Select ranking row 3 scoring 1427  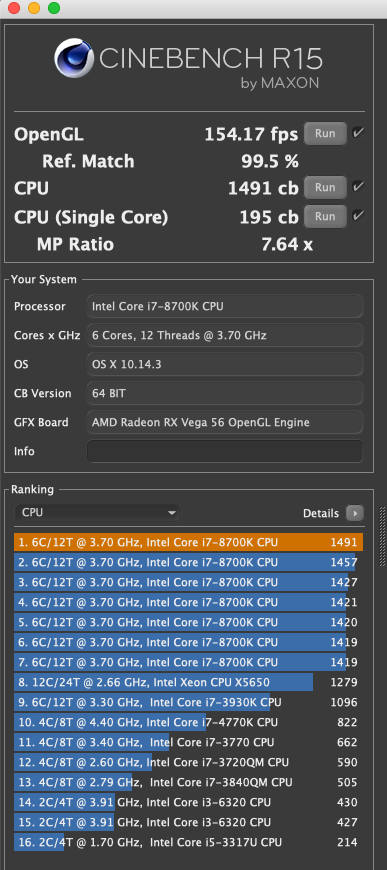188,582
